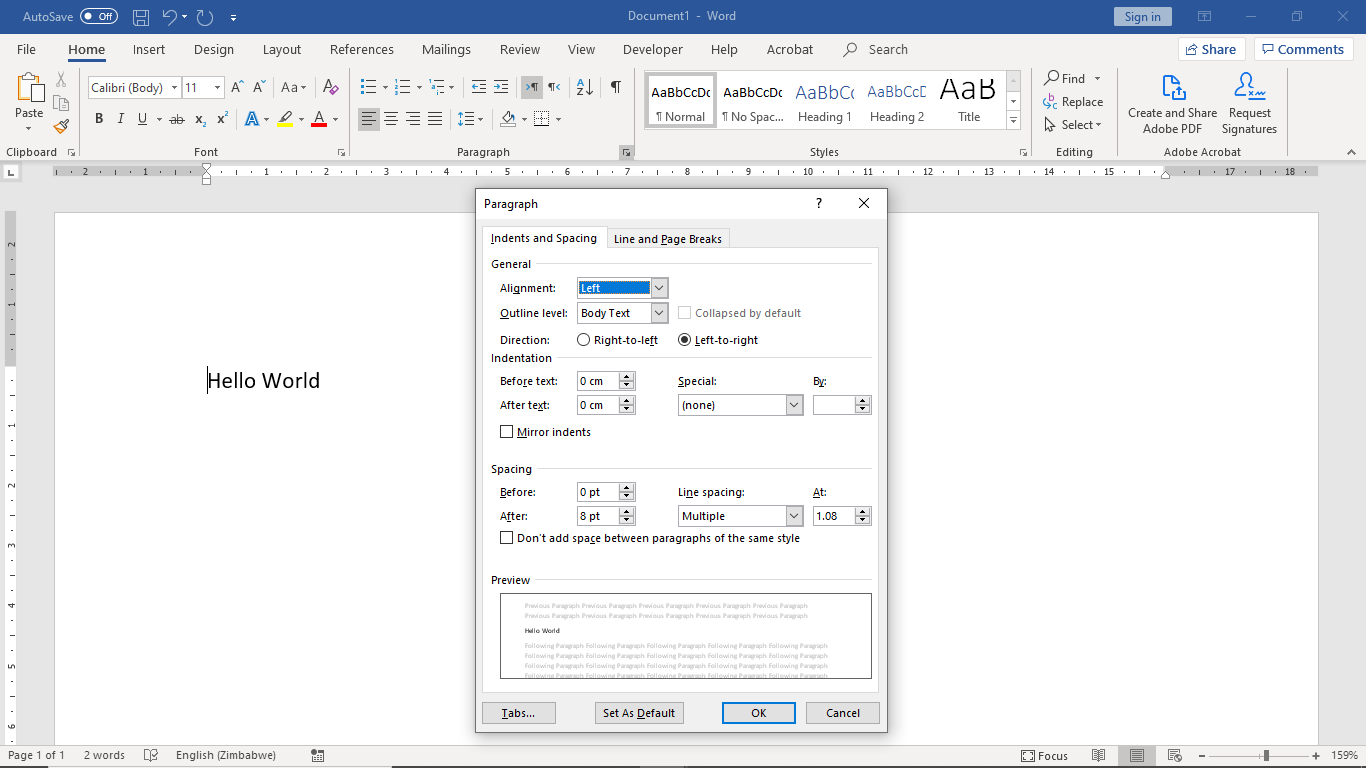Open the Tabs... button
Viewport: 1366px width, 768px height.
click(x=518, y=713)
